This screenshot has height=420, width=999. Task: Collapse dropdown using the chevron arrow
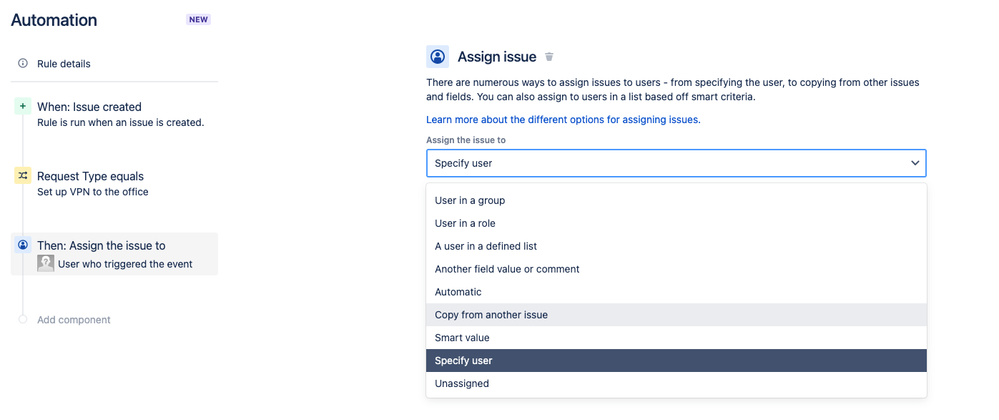click(914, 163)
